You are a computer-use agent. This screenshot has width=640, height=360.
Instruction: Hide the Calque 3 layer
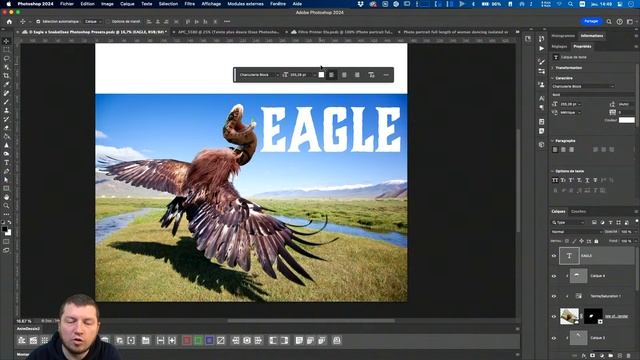(554, 338)
